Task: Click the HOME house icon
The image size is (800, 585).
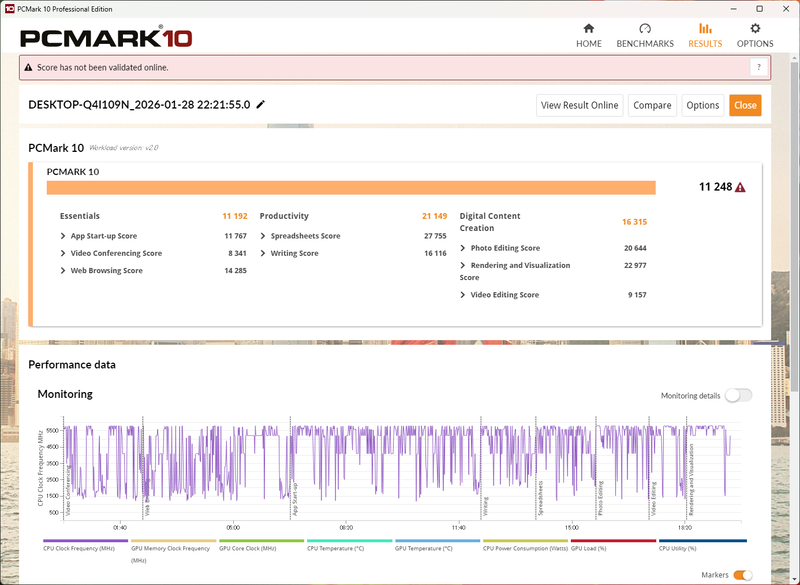Action: click(588, 31)
